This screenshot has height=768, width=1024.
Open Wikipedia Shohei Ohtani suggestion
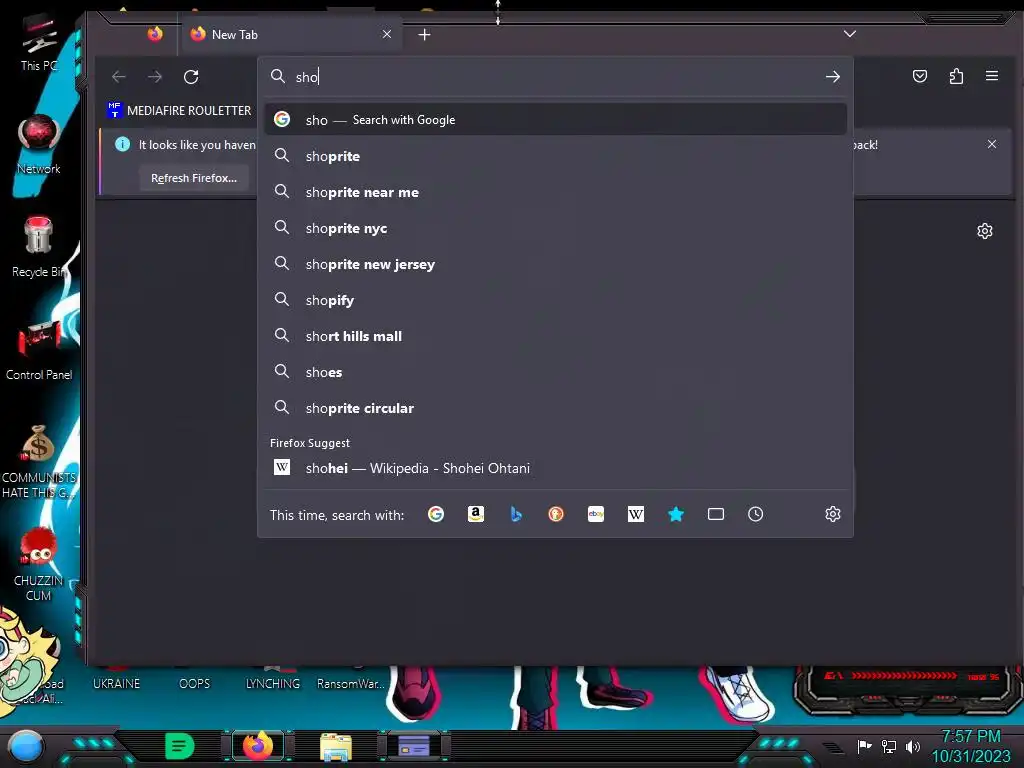(x=556, y=468)
